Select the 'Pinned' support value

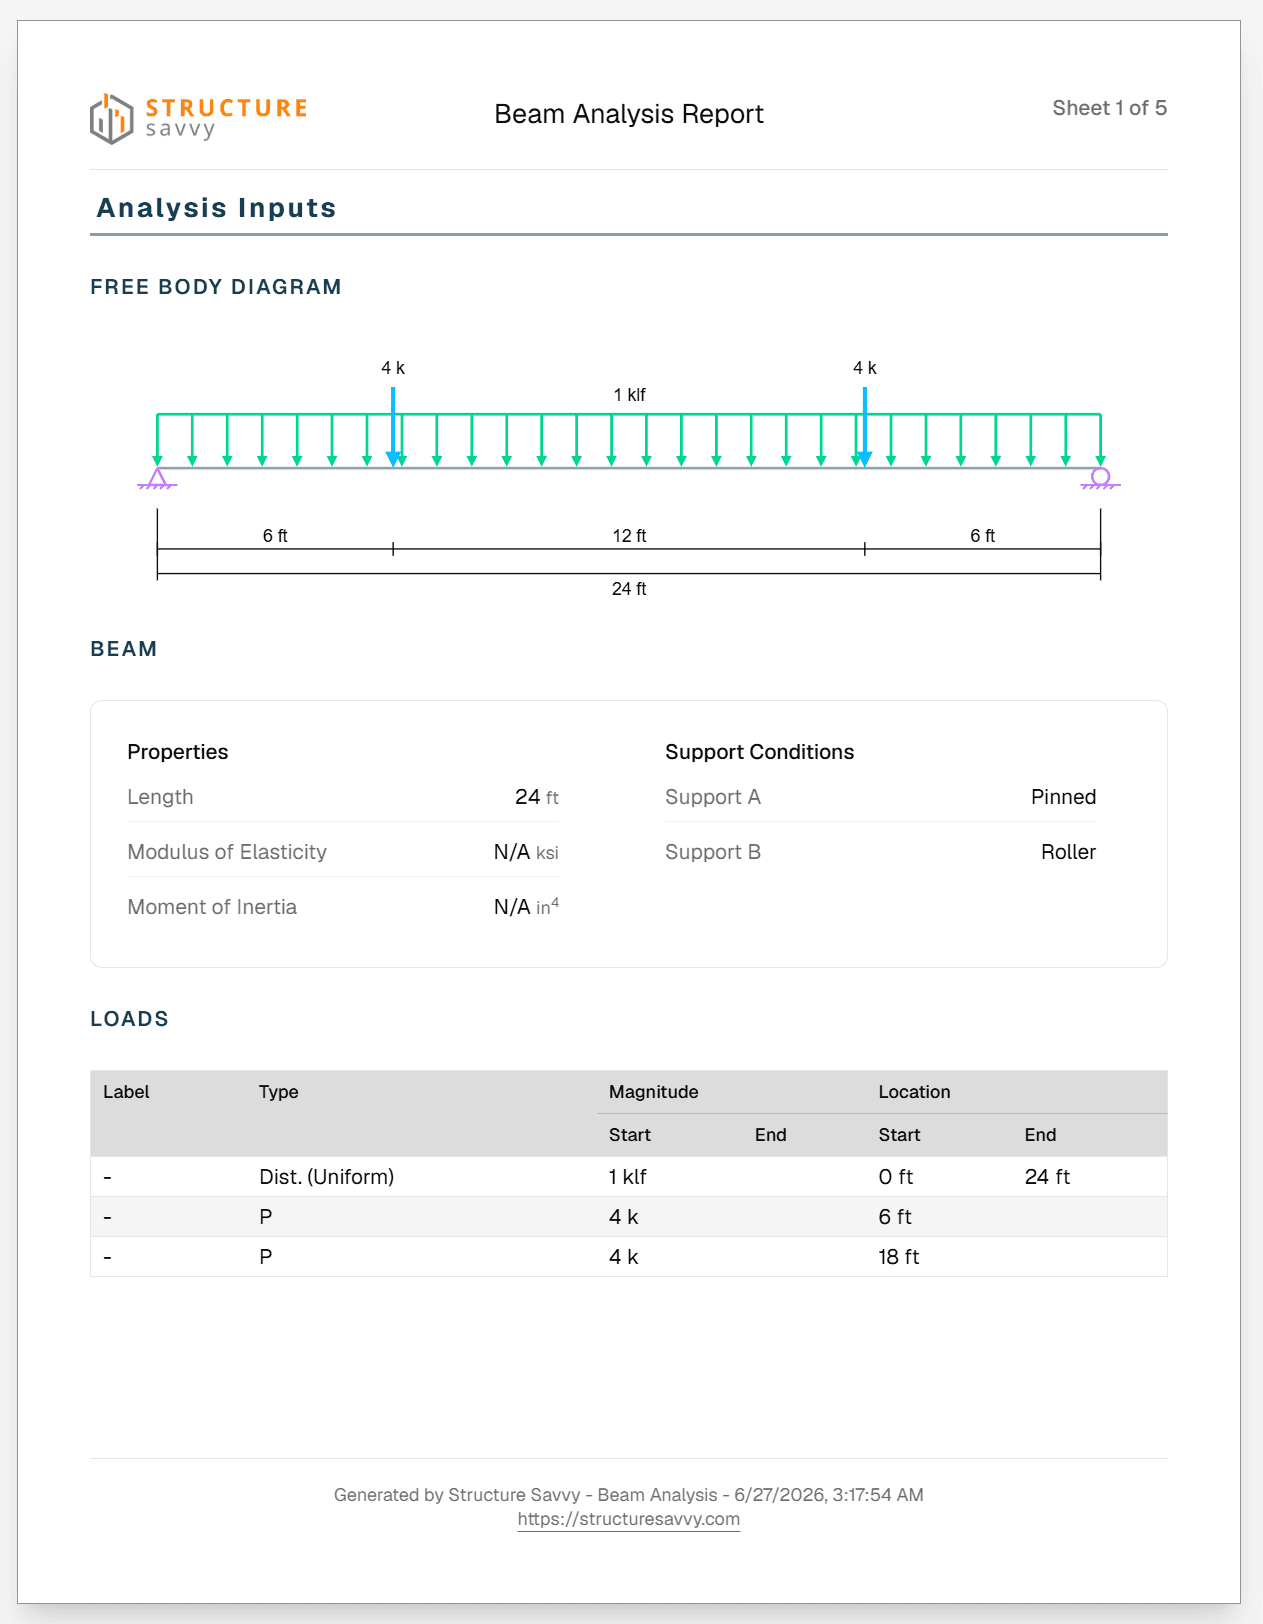[x=1064, y=797]
